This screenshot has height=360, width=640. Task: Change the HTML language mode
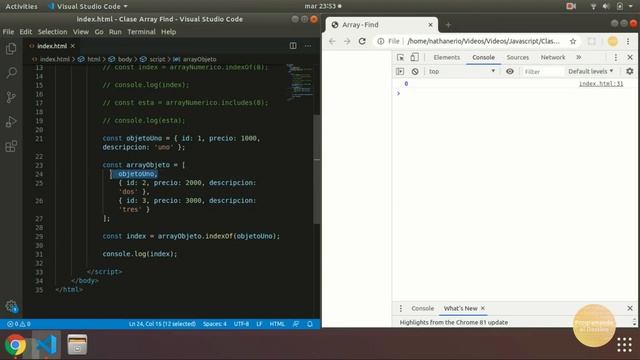pyautogui.click(x=277, y=324)
